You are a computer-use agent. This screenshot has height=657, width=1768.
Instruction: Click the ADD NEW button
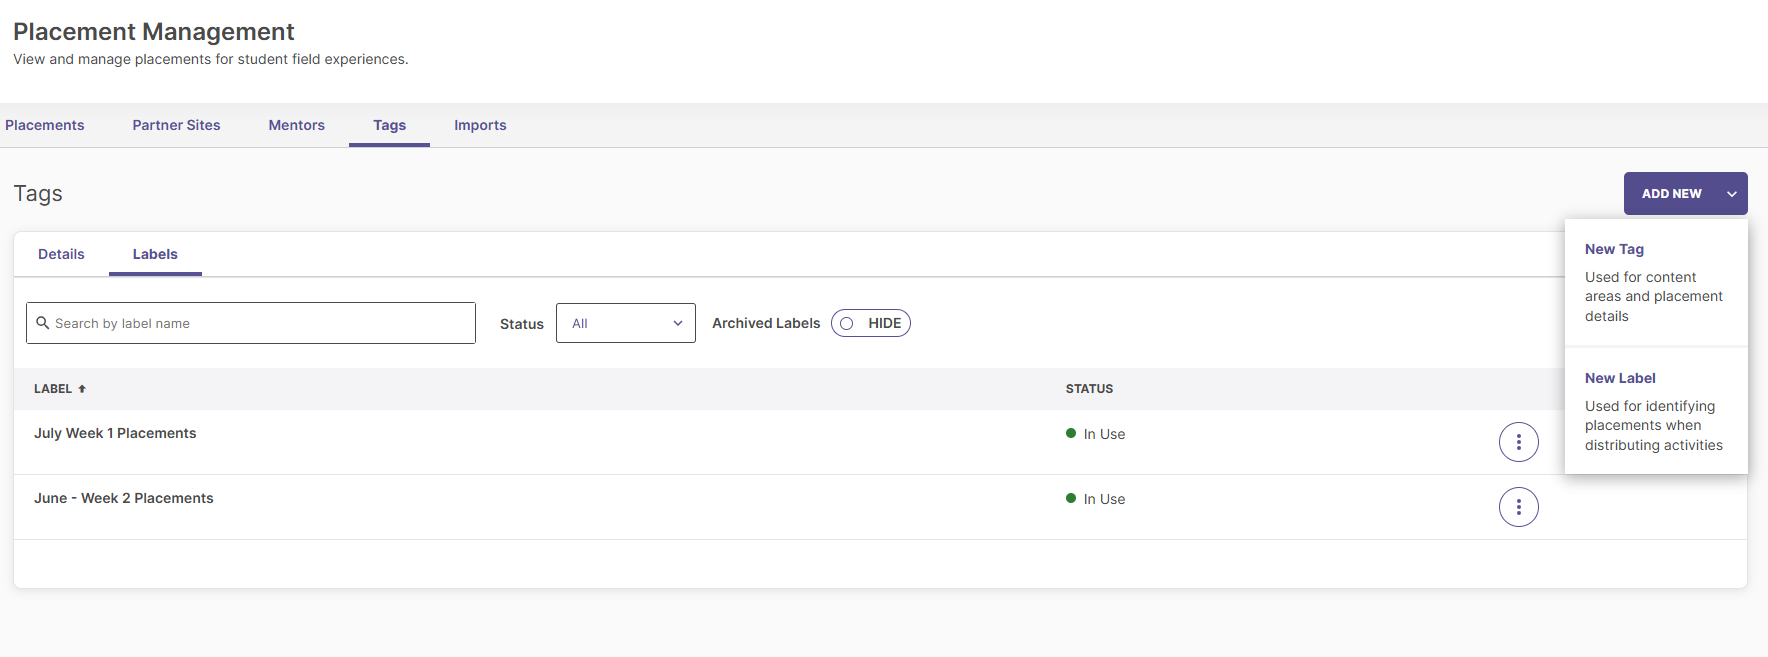pyautogui.click(x=1685, y=194)
